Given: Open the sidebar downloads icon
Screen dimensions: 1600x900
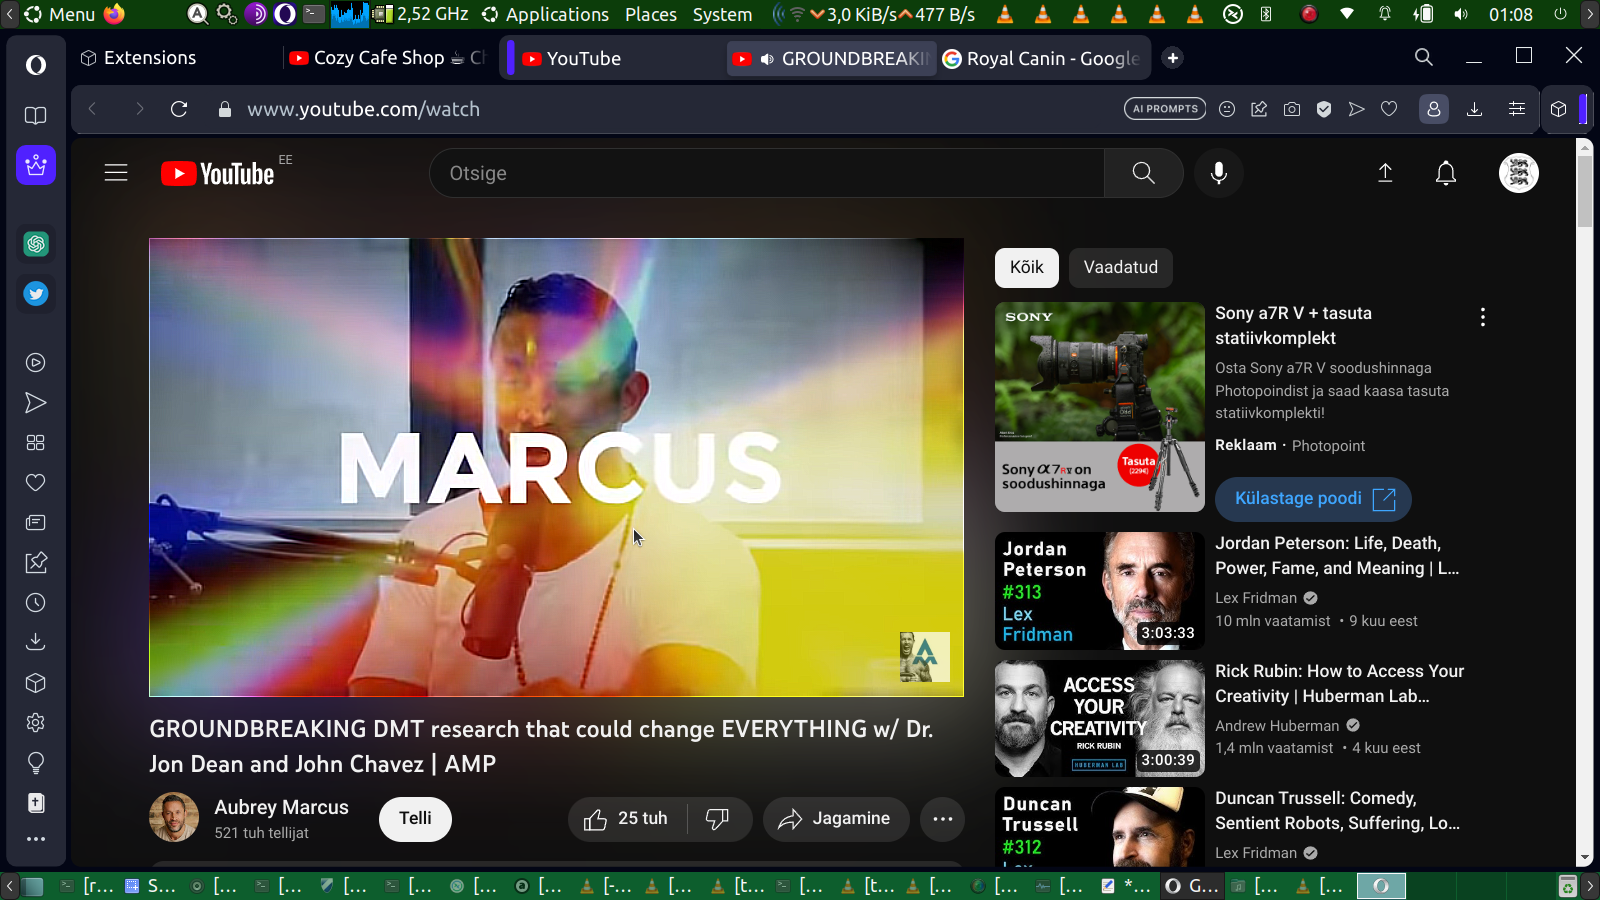Looking at the screenshot, I should click(36, 642).
